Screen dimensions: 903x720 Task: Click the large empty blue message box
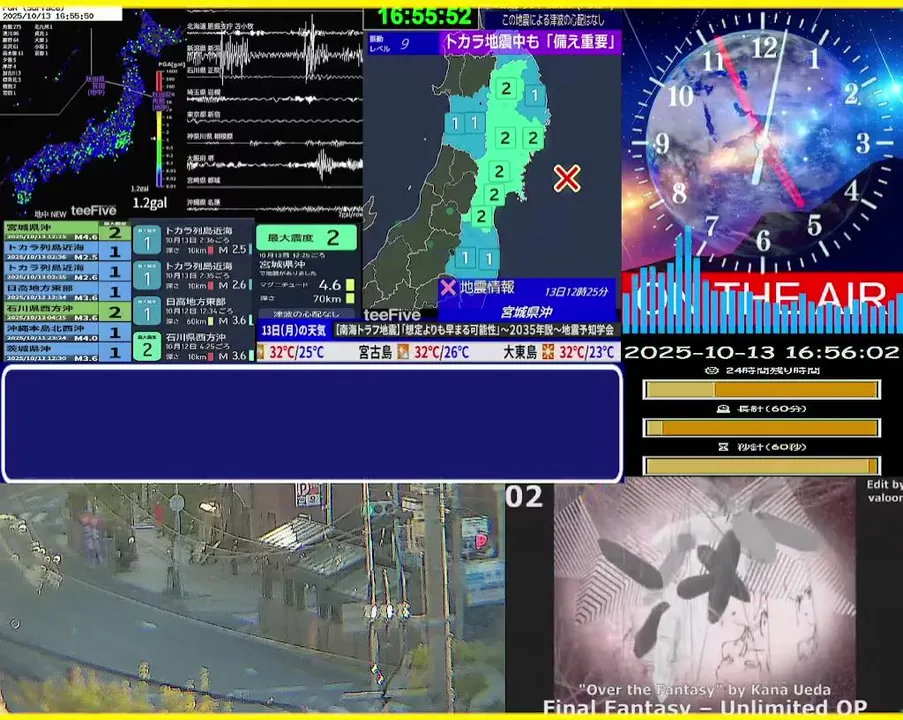(x=312, y=423)
